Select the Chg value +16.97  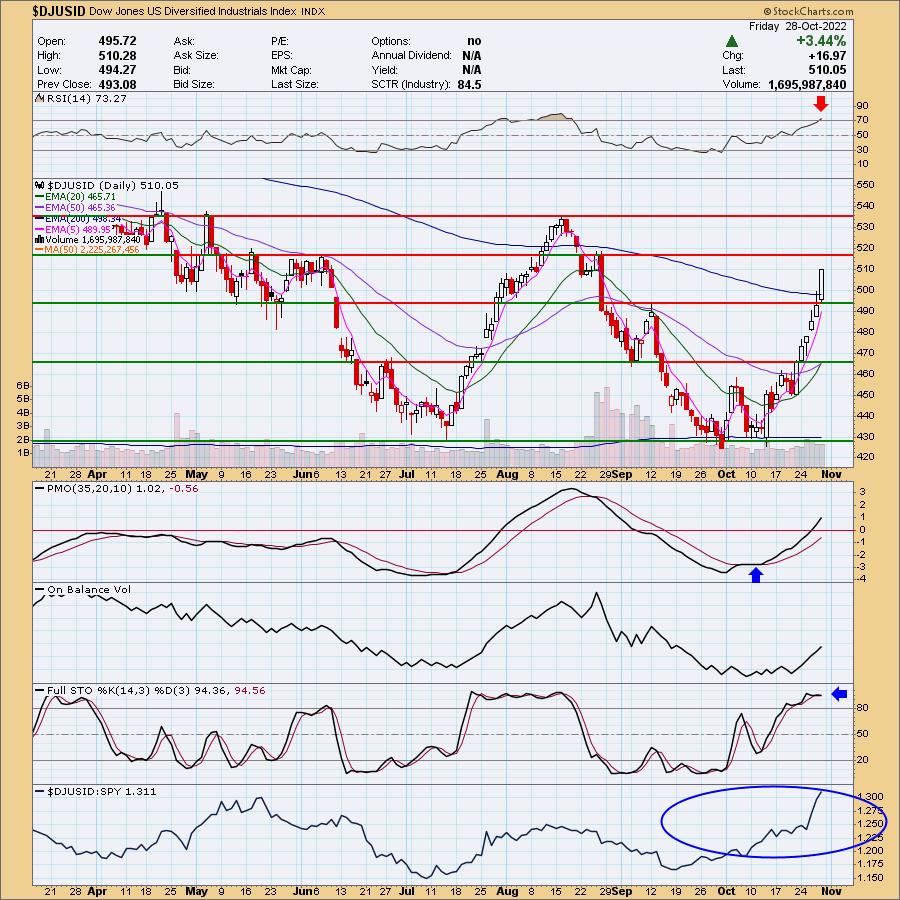(x=827, y=56)
